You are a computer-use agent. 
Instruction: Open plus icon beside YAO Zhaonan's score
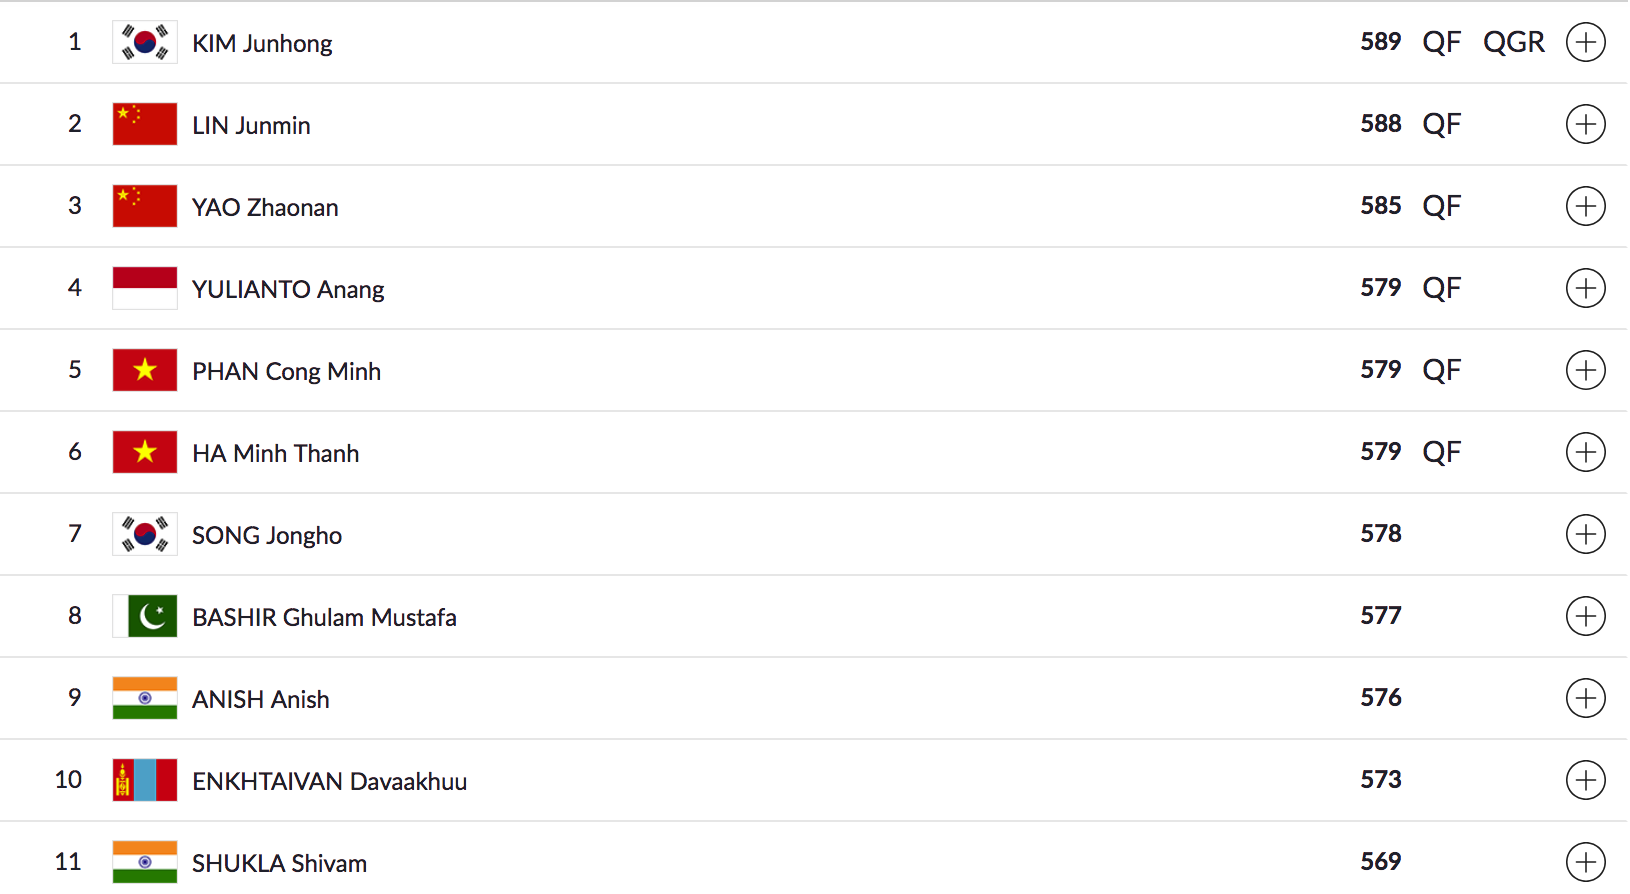[1585, 206]
